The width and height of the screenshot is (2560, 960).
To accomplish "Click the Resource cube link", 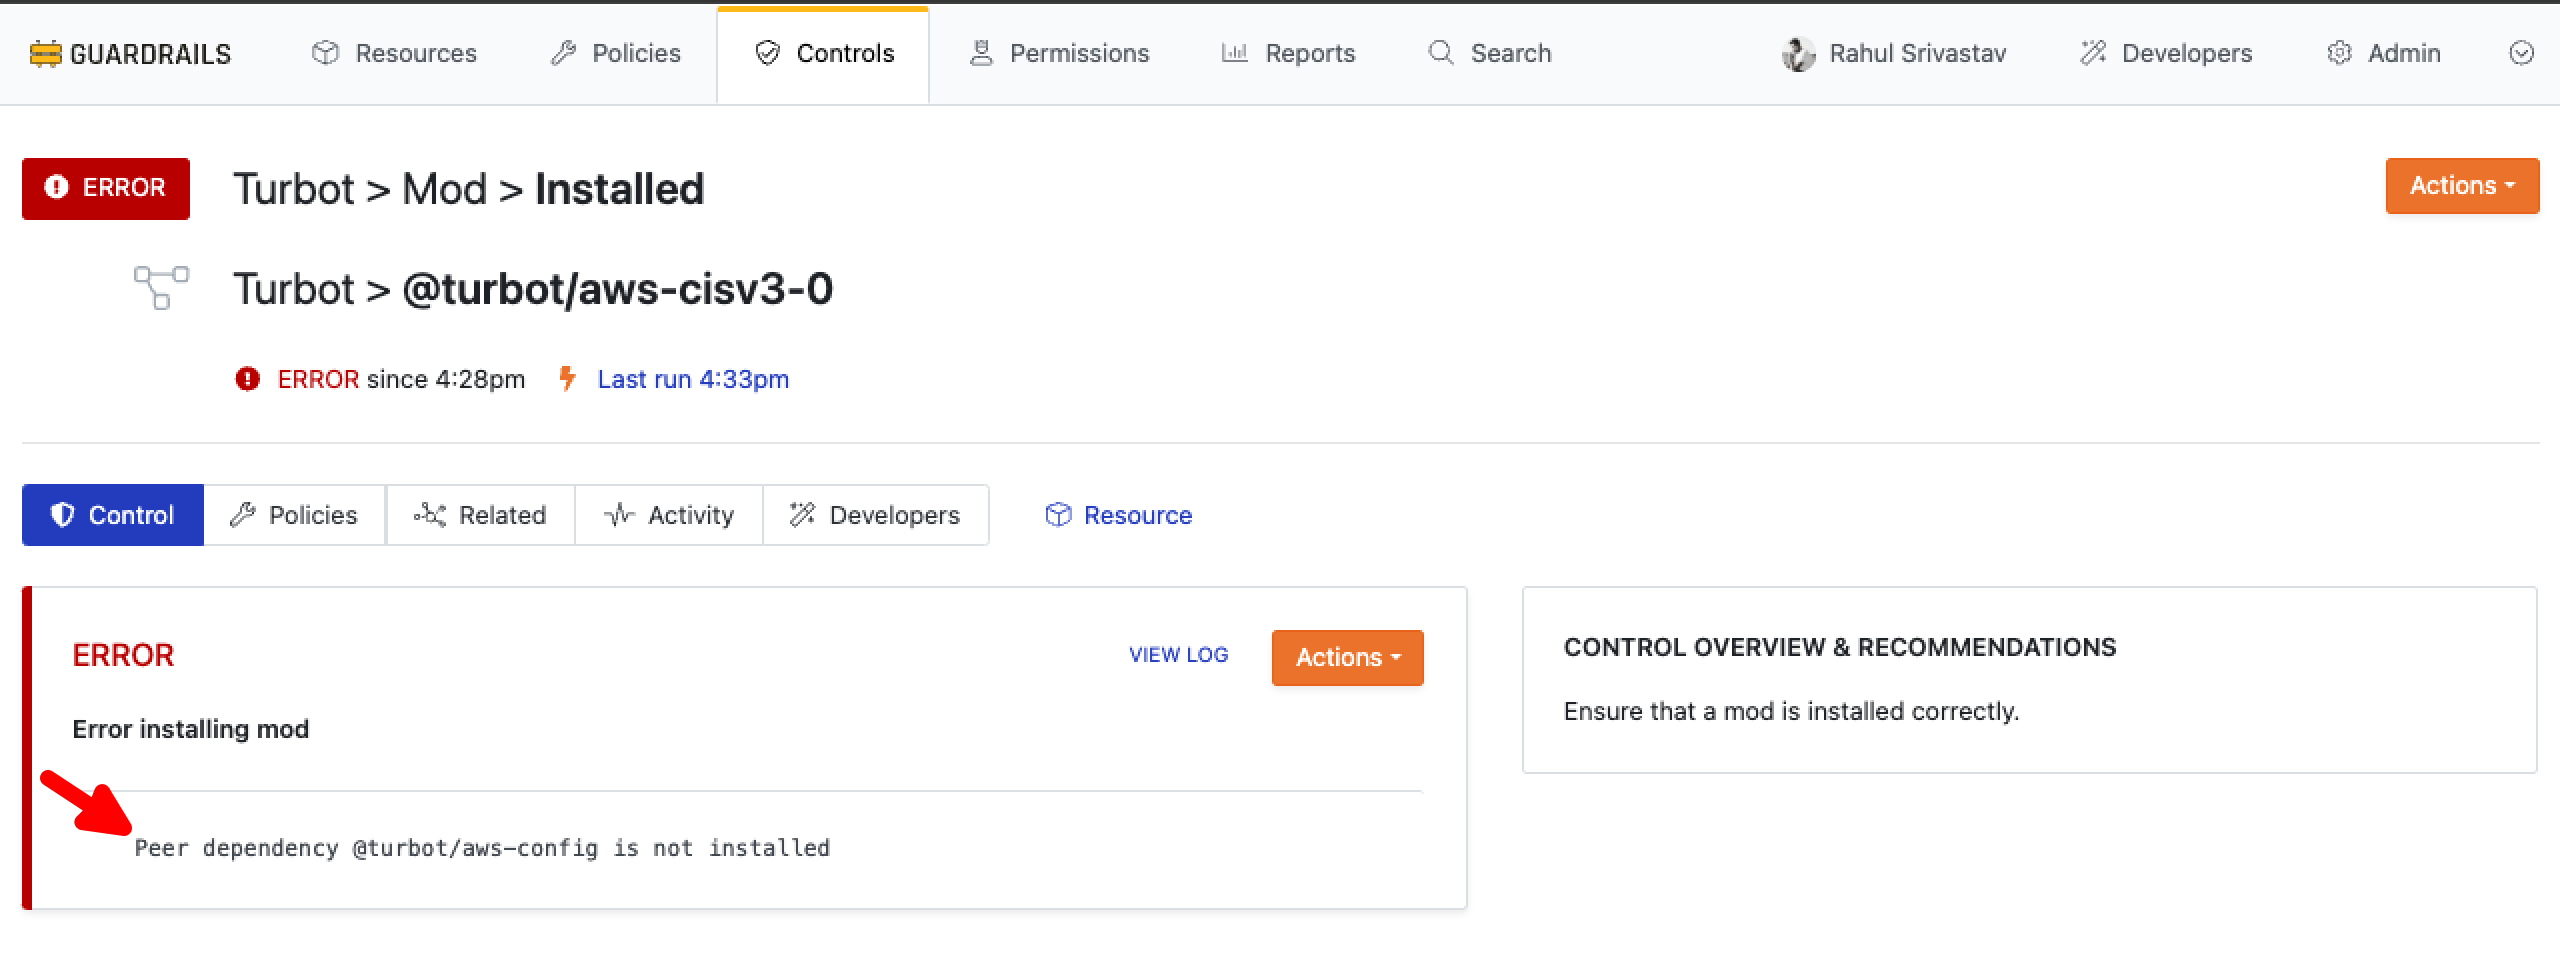I will 1118,515.
